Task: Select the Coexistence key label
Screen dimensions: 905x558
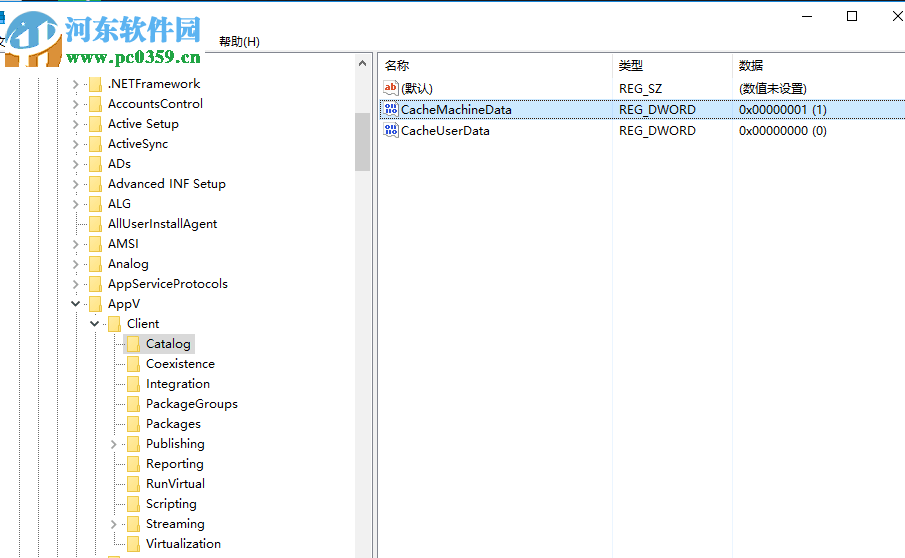Action: 180,364
